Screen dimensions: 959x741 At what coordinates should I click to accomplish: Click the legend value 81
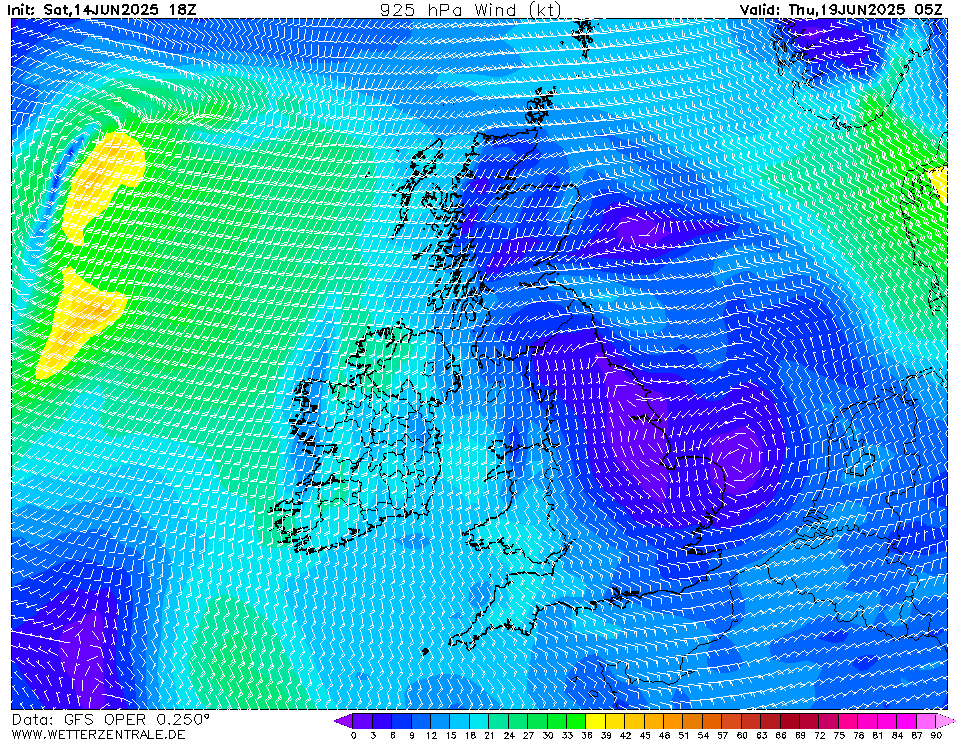878,735
